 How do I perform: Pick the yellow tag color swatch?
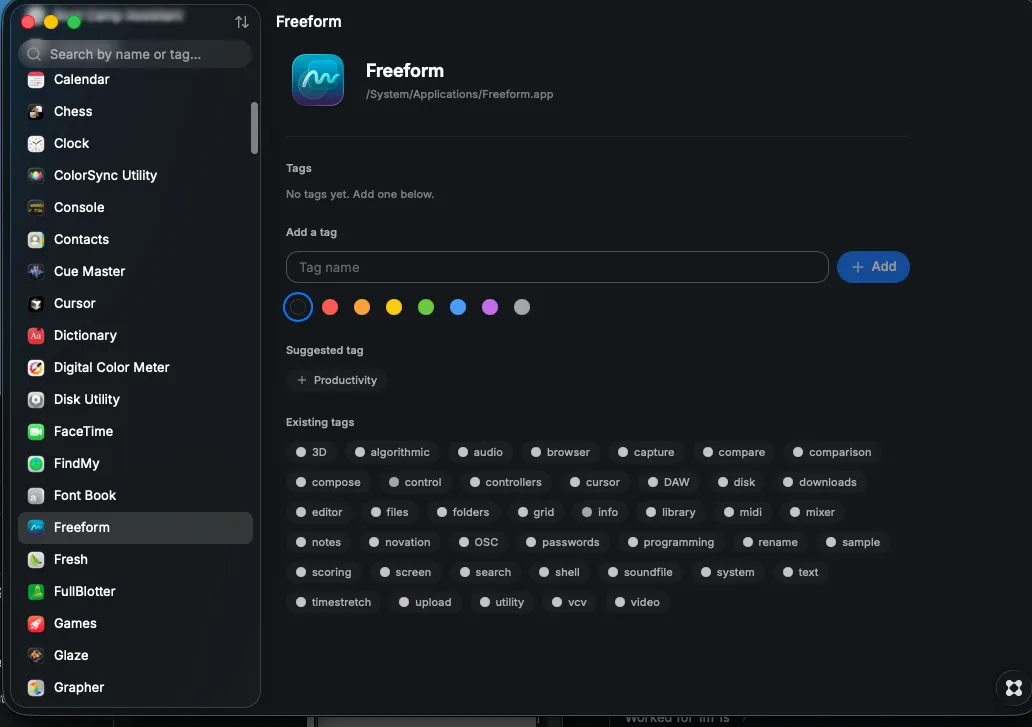pyautogui.click(x=394, y=307)
